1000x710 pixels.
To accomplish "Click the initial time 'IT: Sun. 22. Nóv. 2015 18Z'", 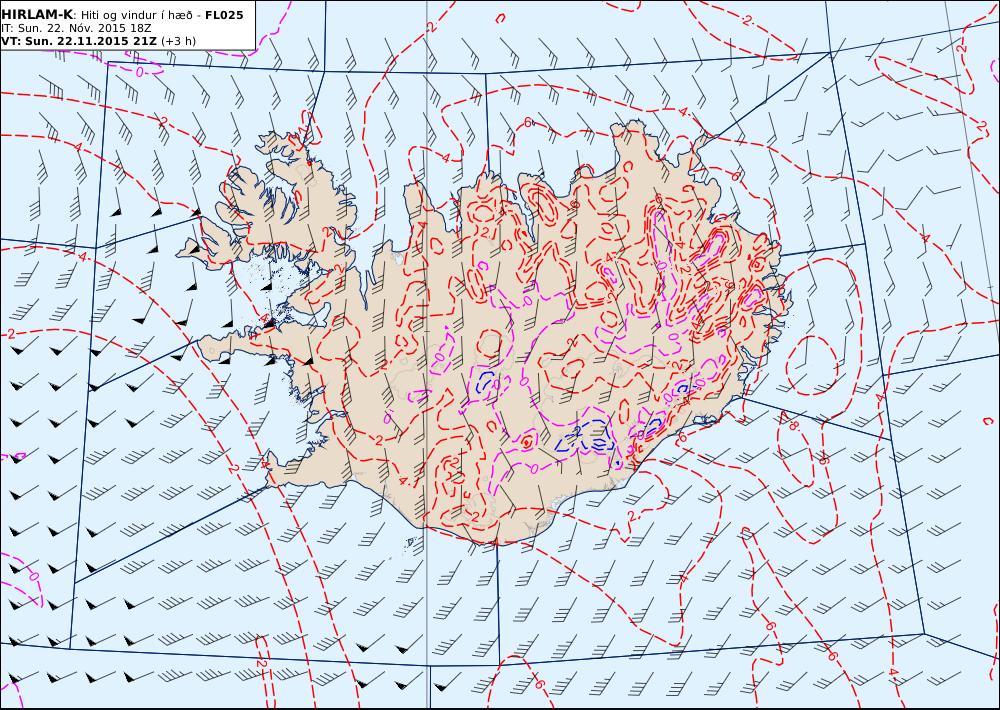I will click(76, 29).
